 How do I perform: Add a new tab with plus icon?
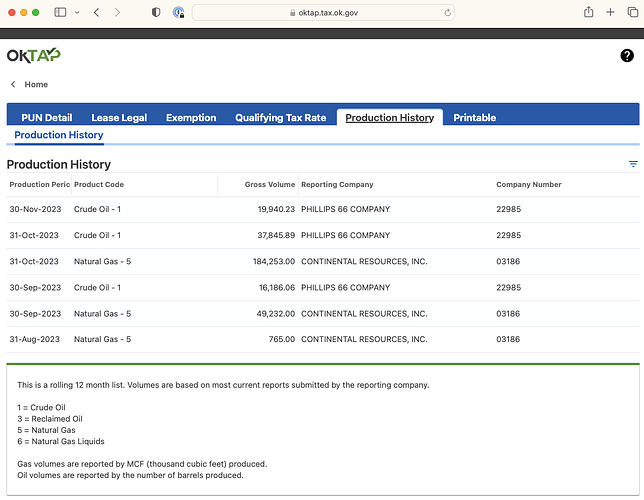(x=610, y=12)
